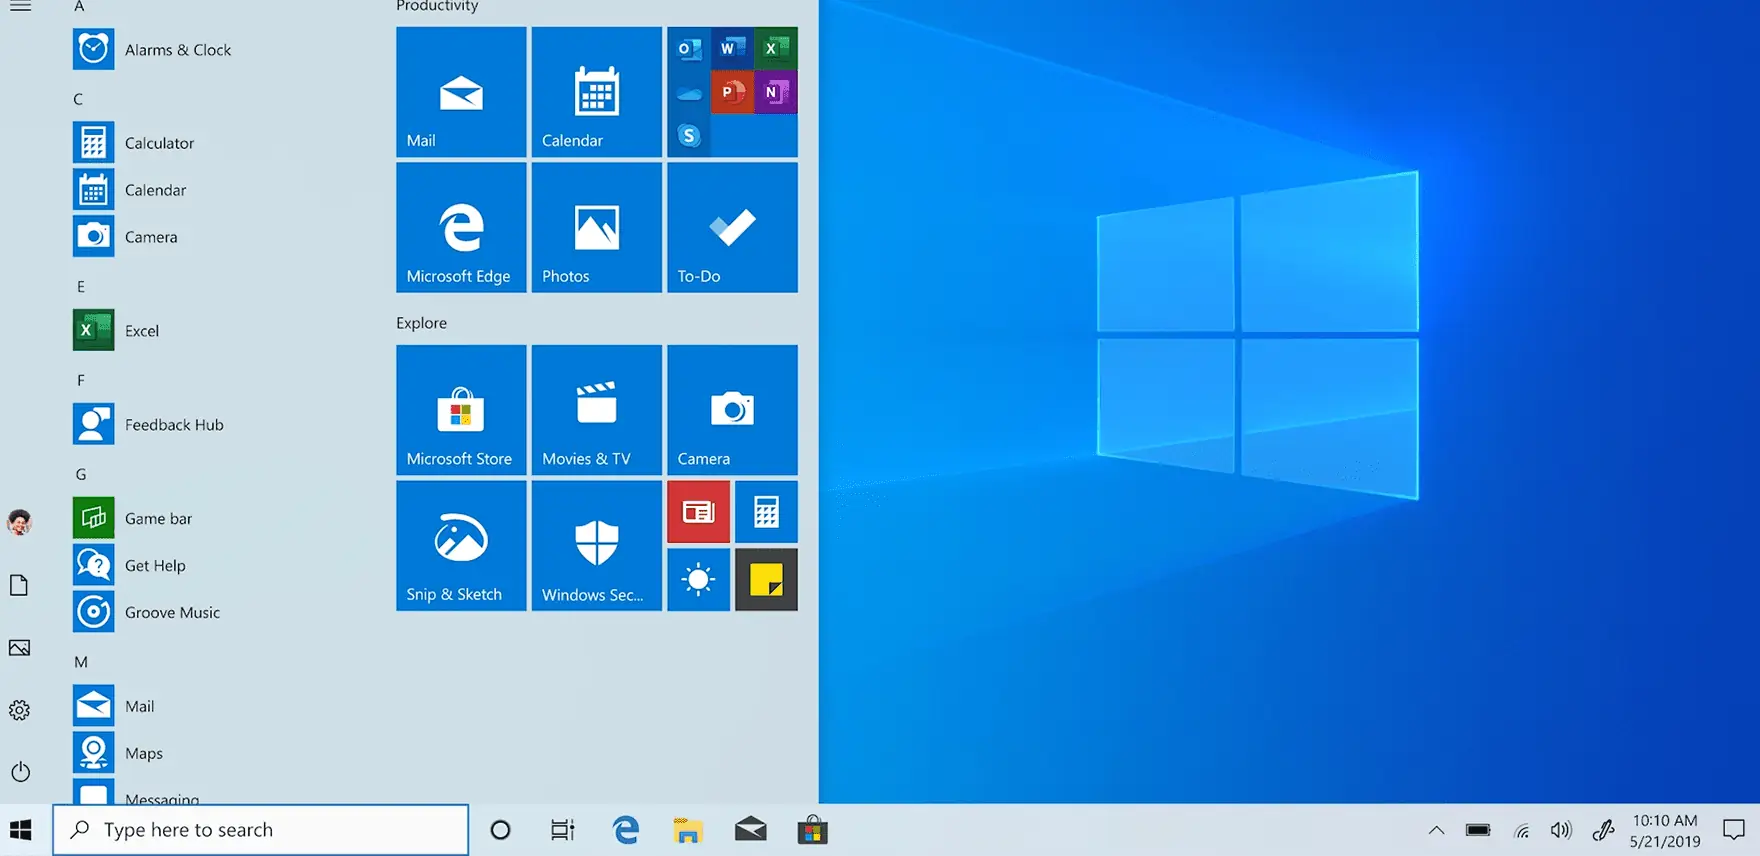
Task: Open Task View on taskbar
Action: pyautogui.click(x=563, y=830)
